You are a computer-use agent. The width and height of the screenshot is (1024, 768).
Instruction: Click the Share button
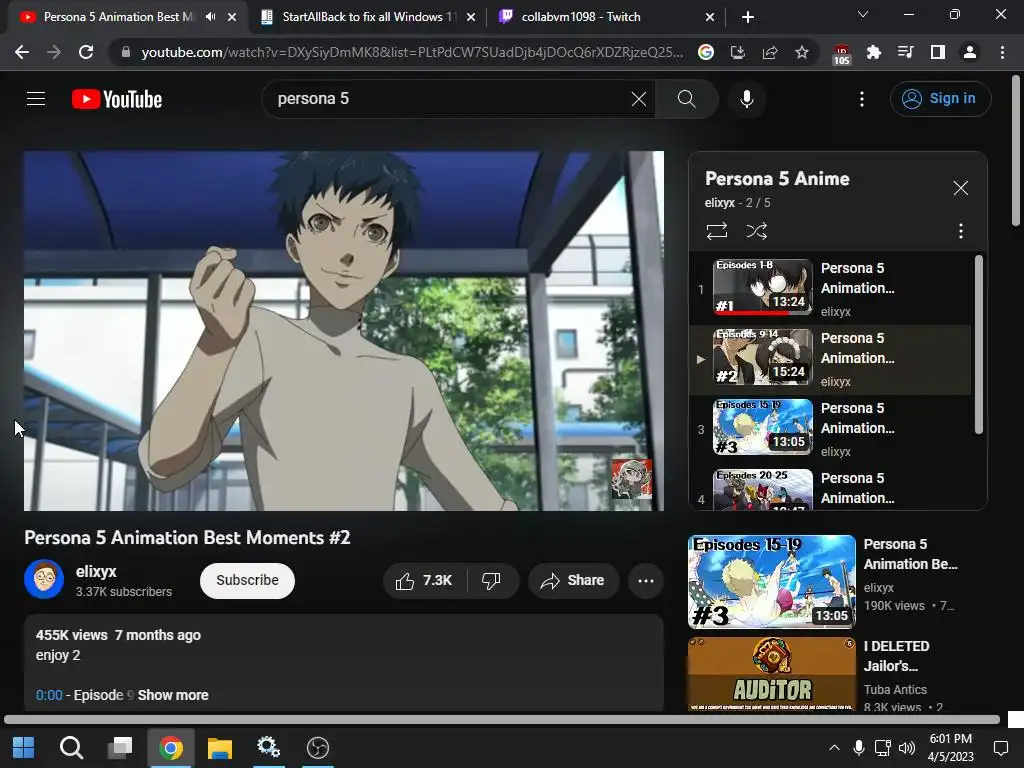[x=573, y=580]
